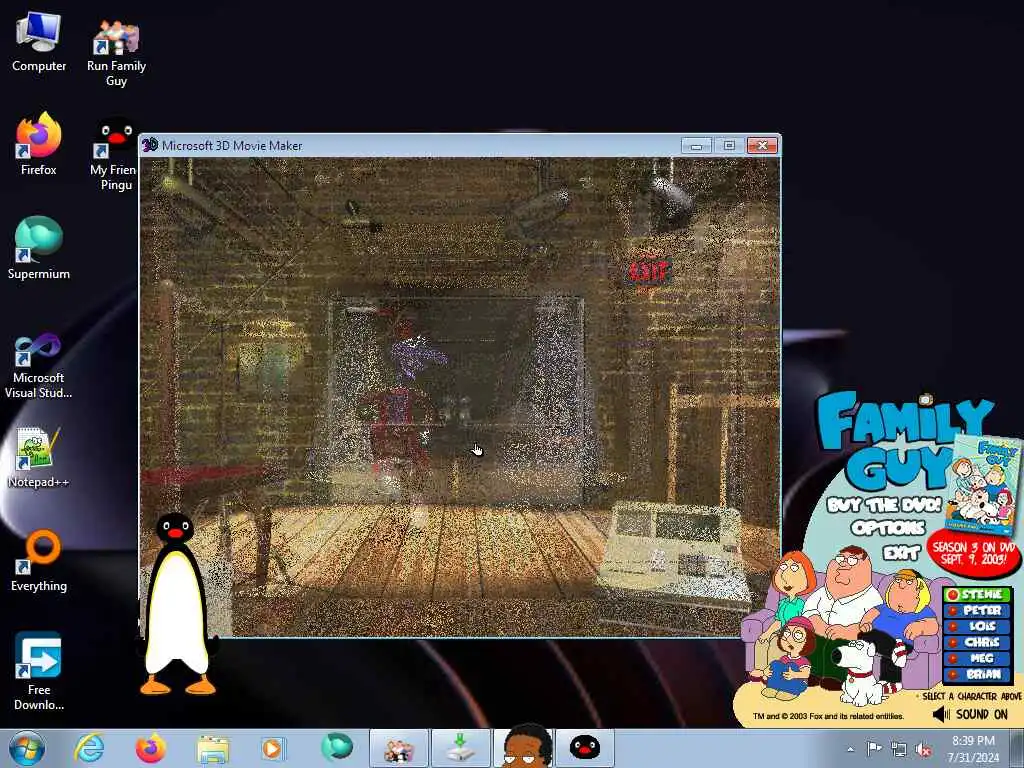Image resolution: width=1024 pixels, height=768 pixels.
Task: Select the PETER character option
Action: tap(978, 610)
